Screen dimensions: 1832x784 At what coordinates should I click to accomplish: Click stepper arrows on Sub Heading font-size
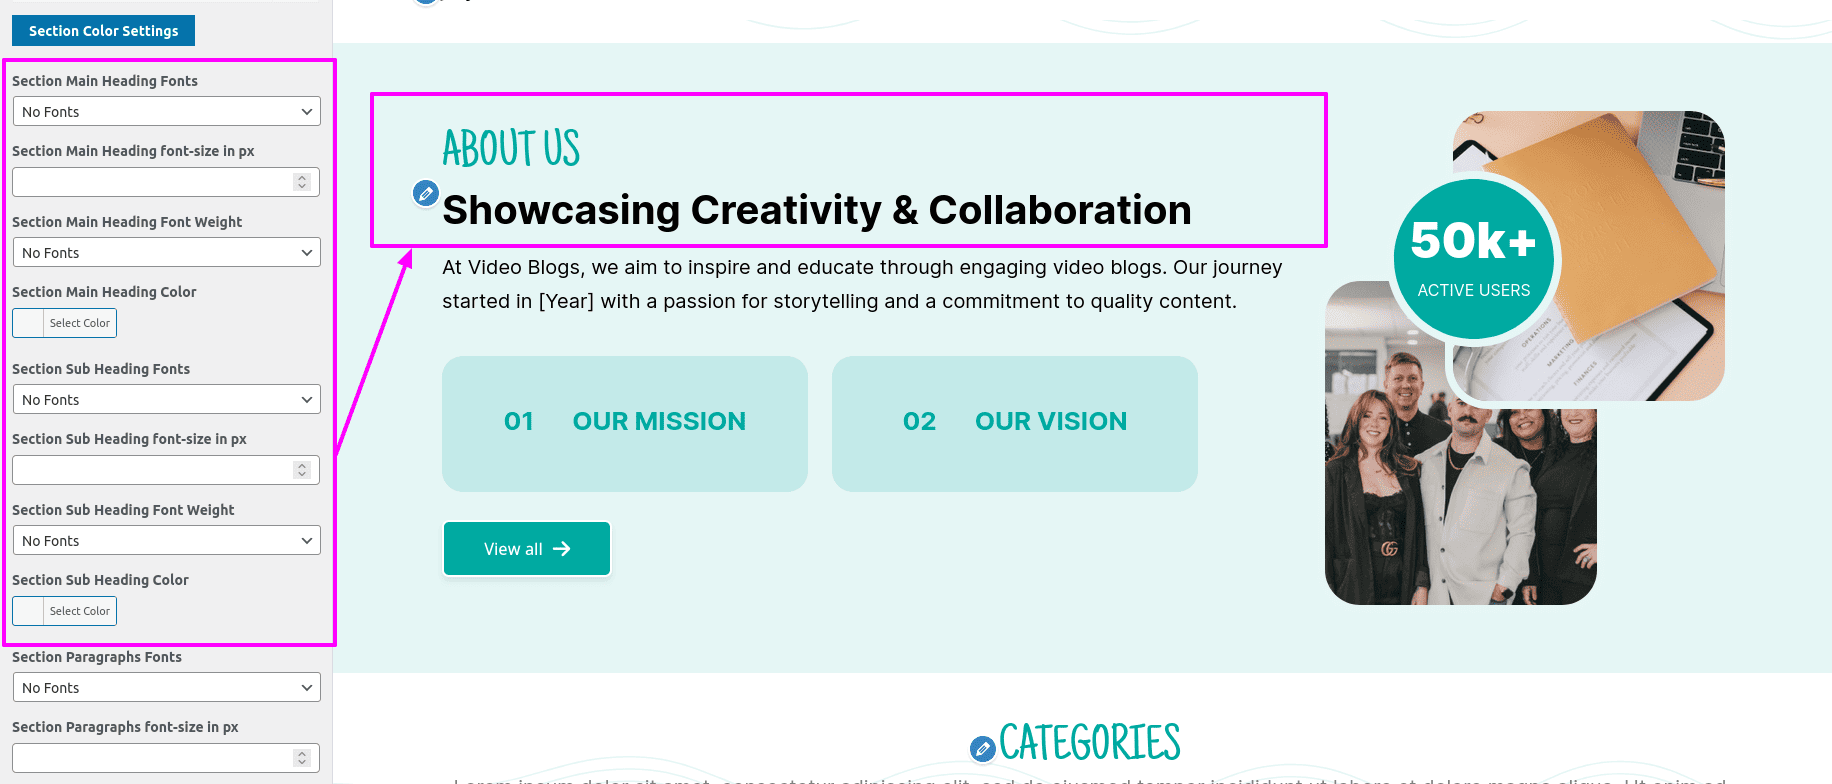[302, 470]
